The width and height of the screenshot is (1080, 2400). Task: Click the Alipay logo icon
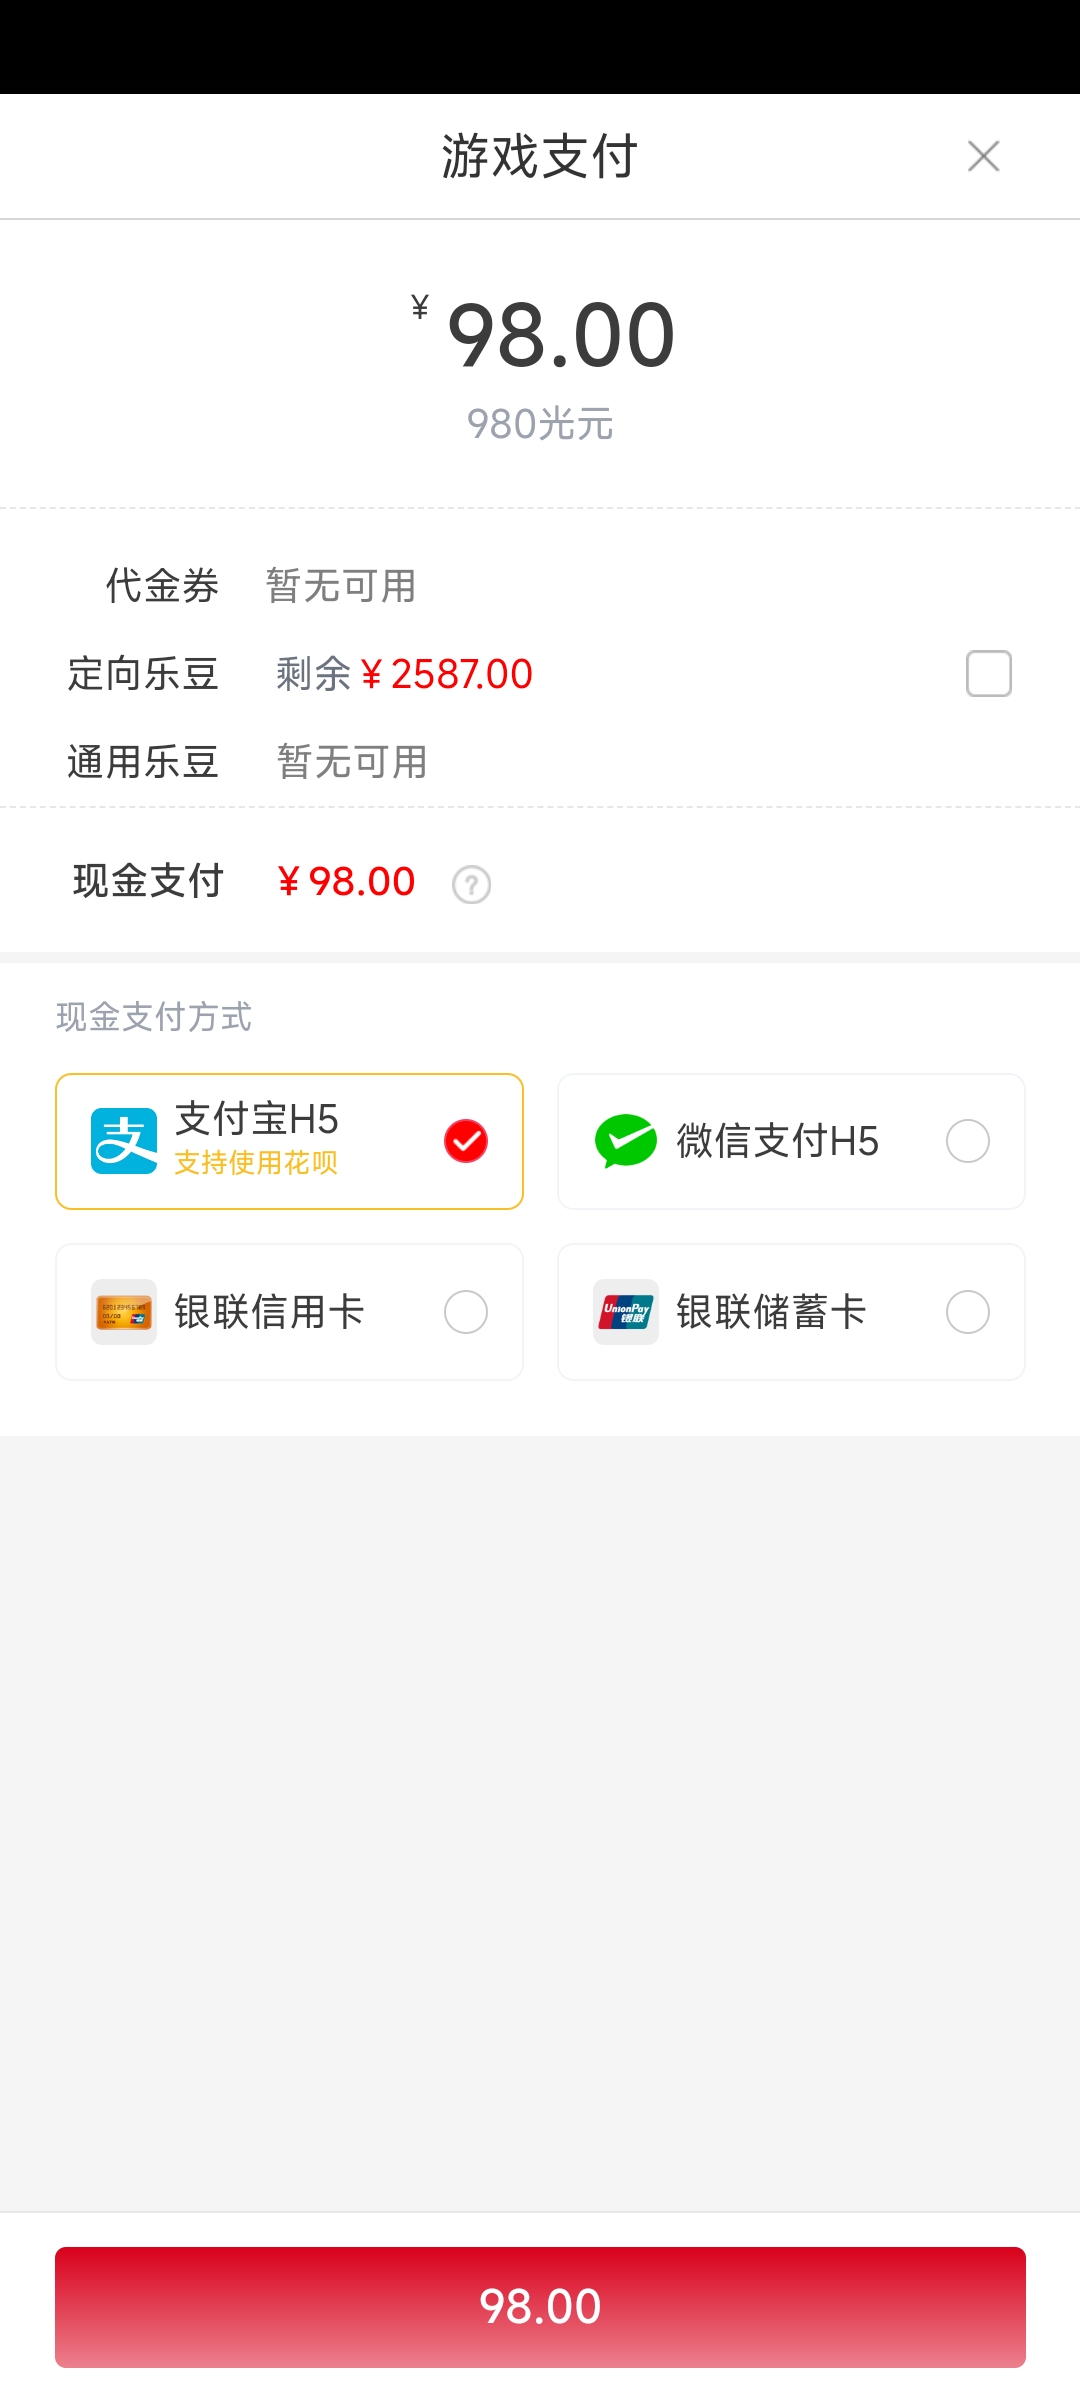[x=124, y=1141]
